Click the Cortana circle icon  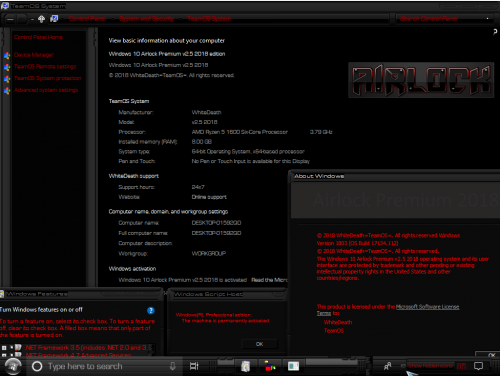pos(37,366)
